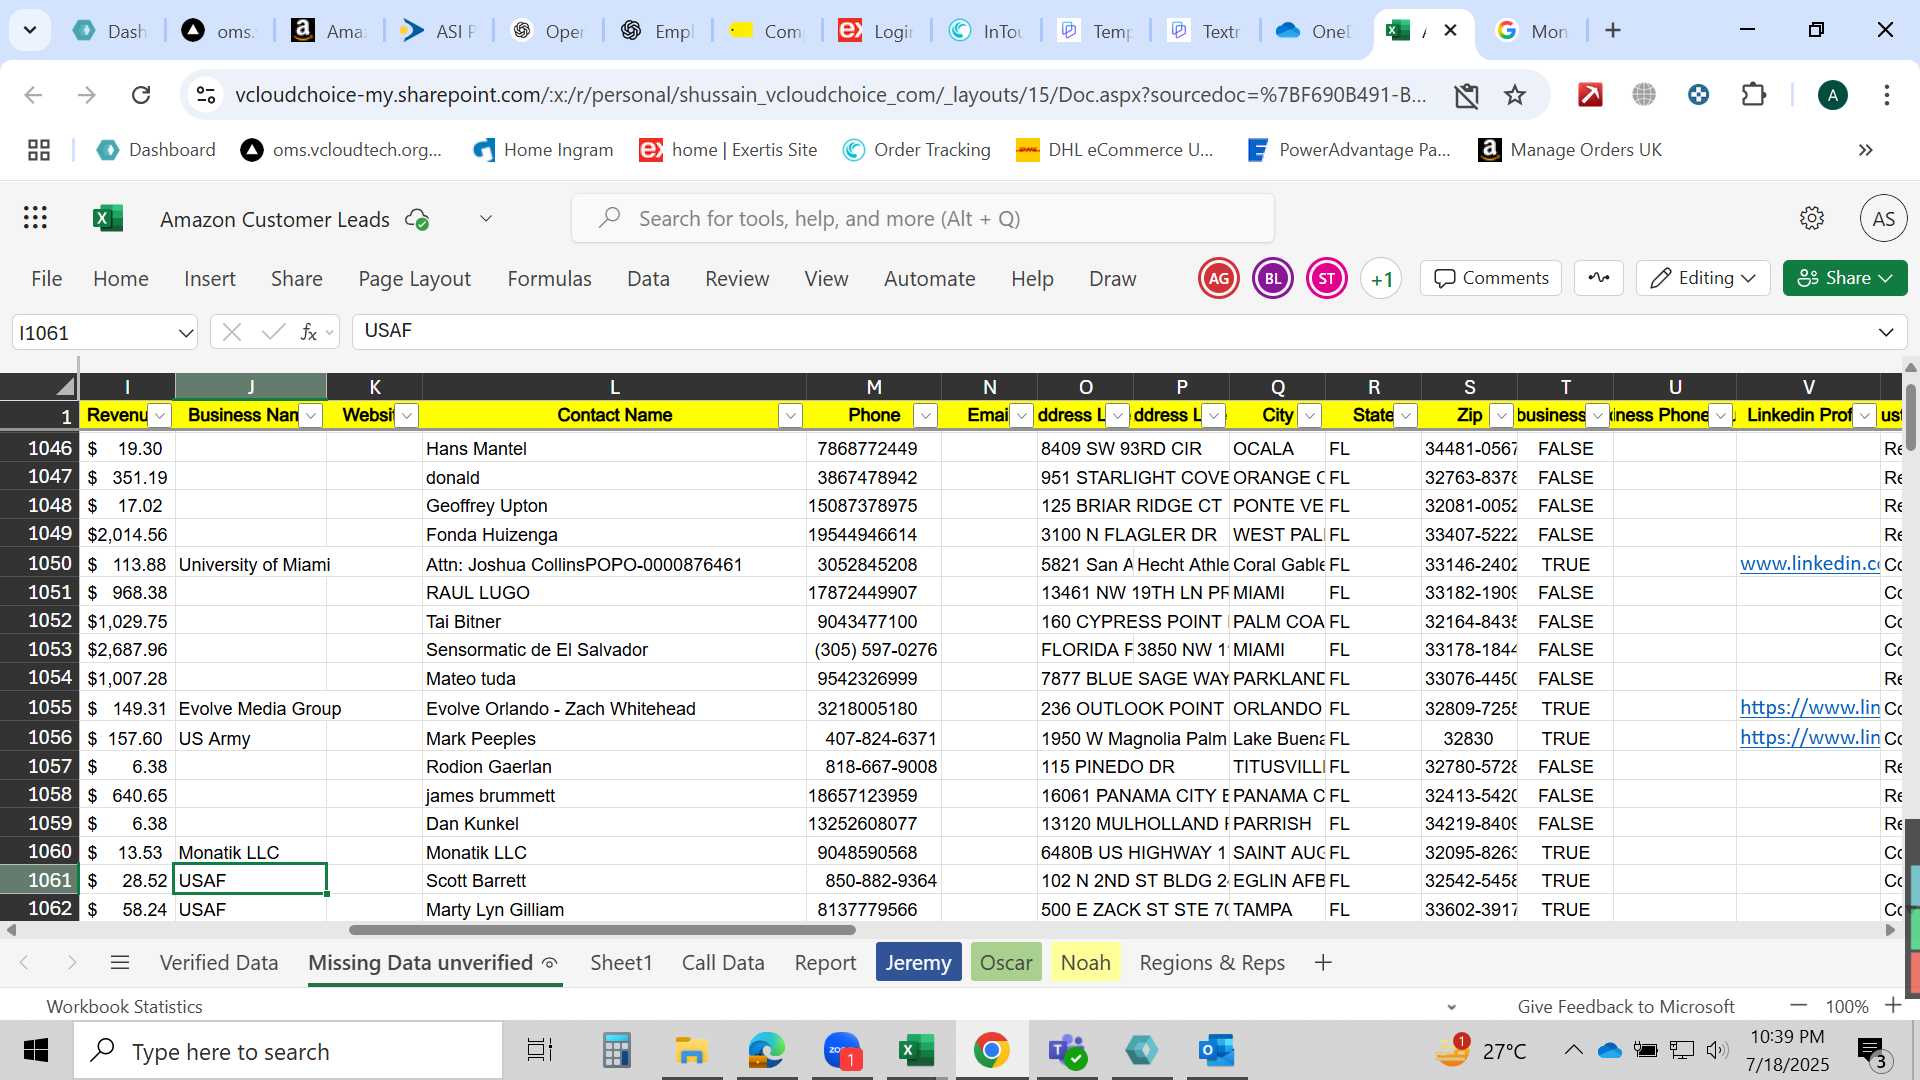Open the City column filter dropdown
The image size is (1920, 1080).
(1309, 416)
